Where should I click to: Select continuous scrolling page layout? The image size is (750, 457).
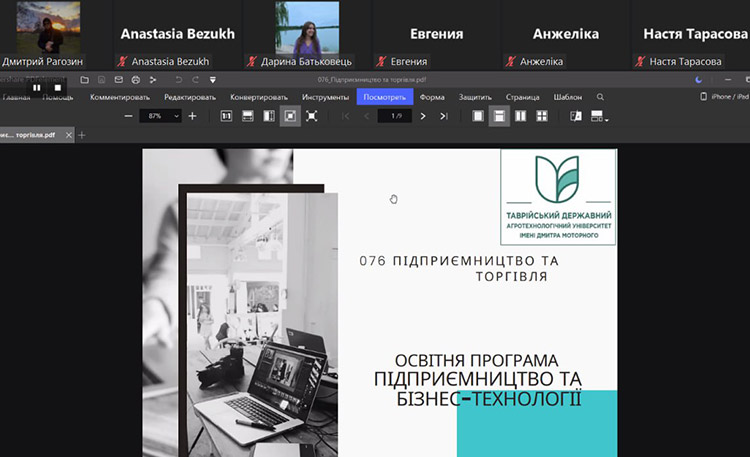(499, 116)
